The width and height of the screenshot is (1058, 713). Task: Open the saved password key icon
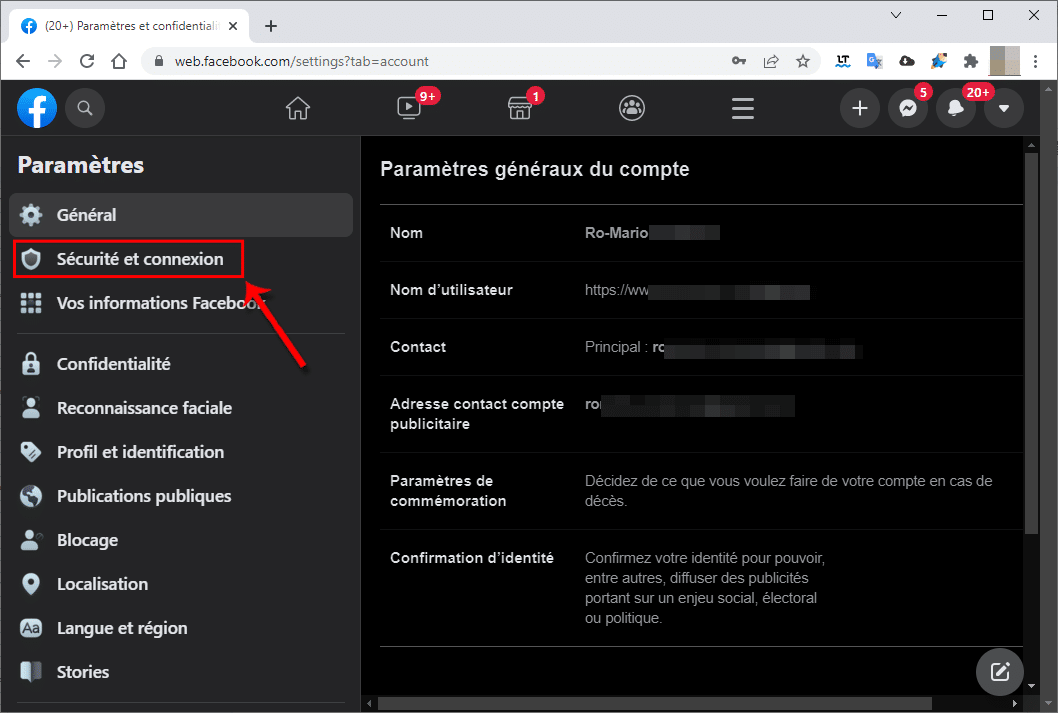pos(739,61)
